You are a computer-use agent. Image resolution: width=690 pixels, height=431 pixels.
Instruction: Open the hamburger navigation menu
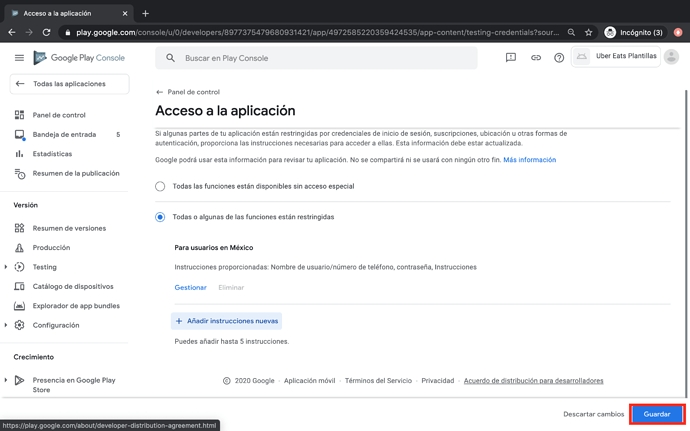(19, 58)
